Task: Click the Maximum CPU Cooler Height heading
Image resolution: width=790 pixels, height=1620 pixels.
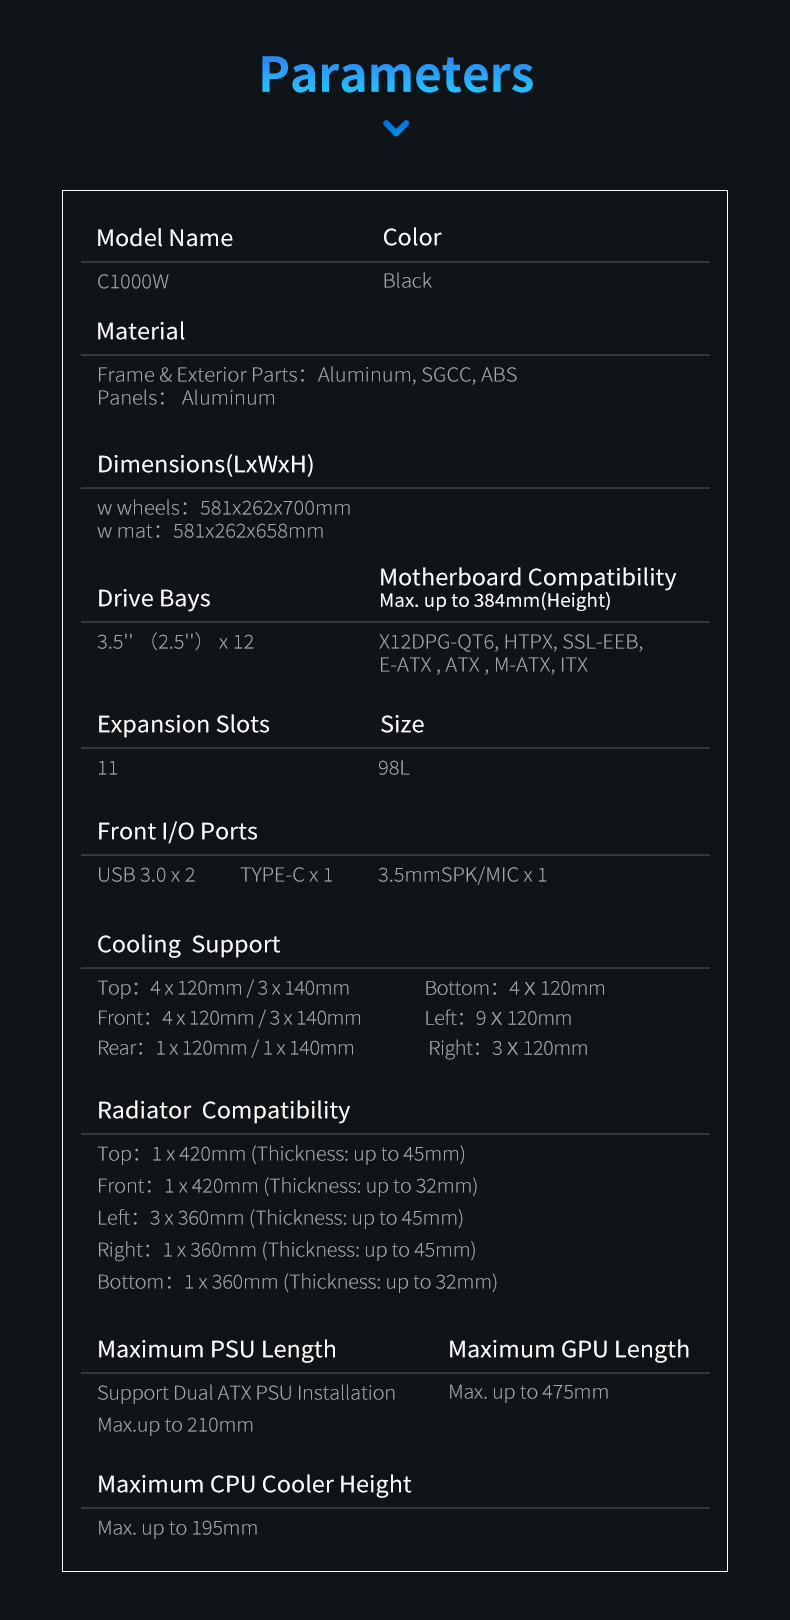Action: pyautogui.click(x=255, y=1485)
